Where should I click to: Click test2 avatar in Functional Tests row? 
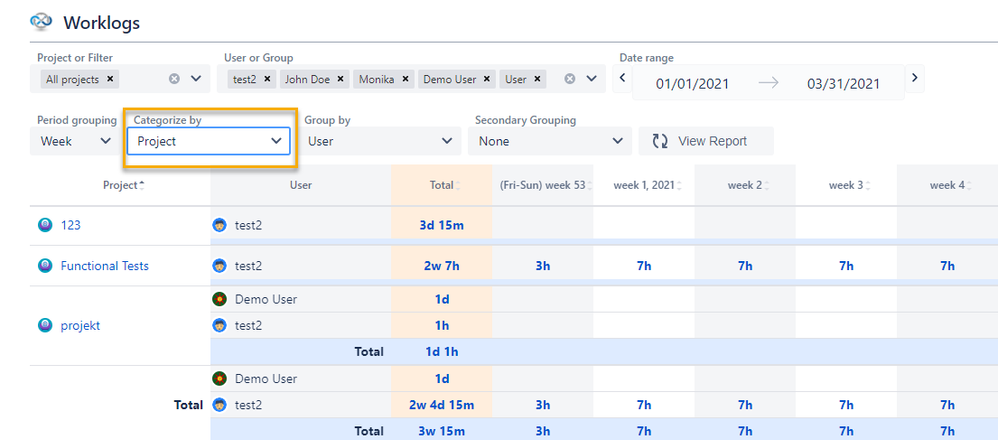220,266
